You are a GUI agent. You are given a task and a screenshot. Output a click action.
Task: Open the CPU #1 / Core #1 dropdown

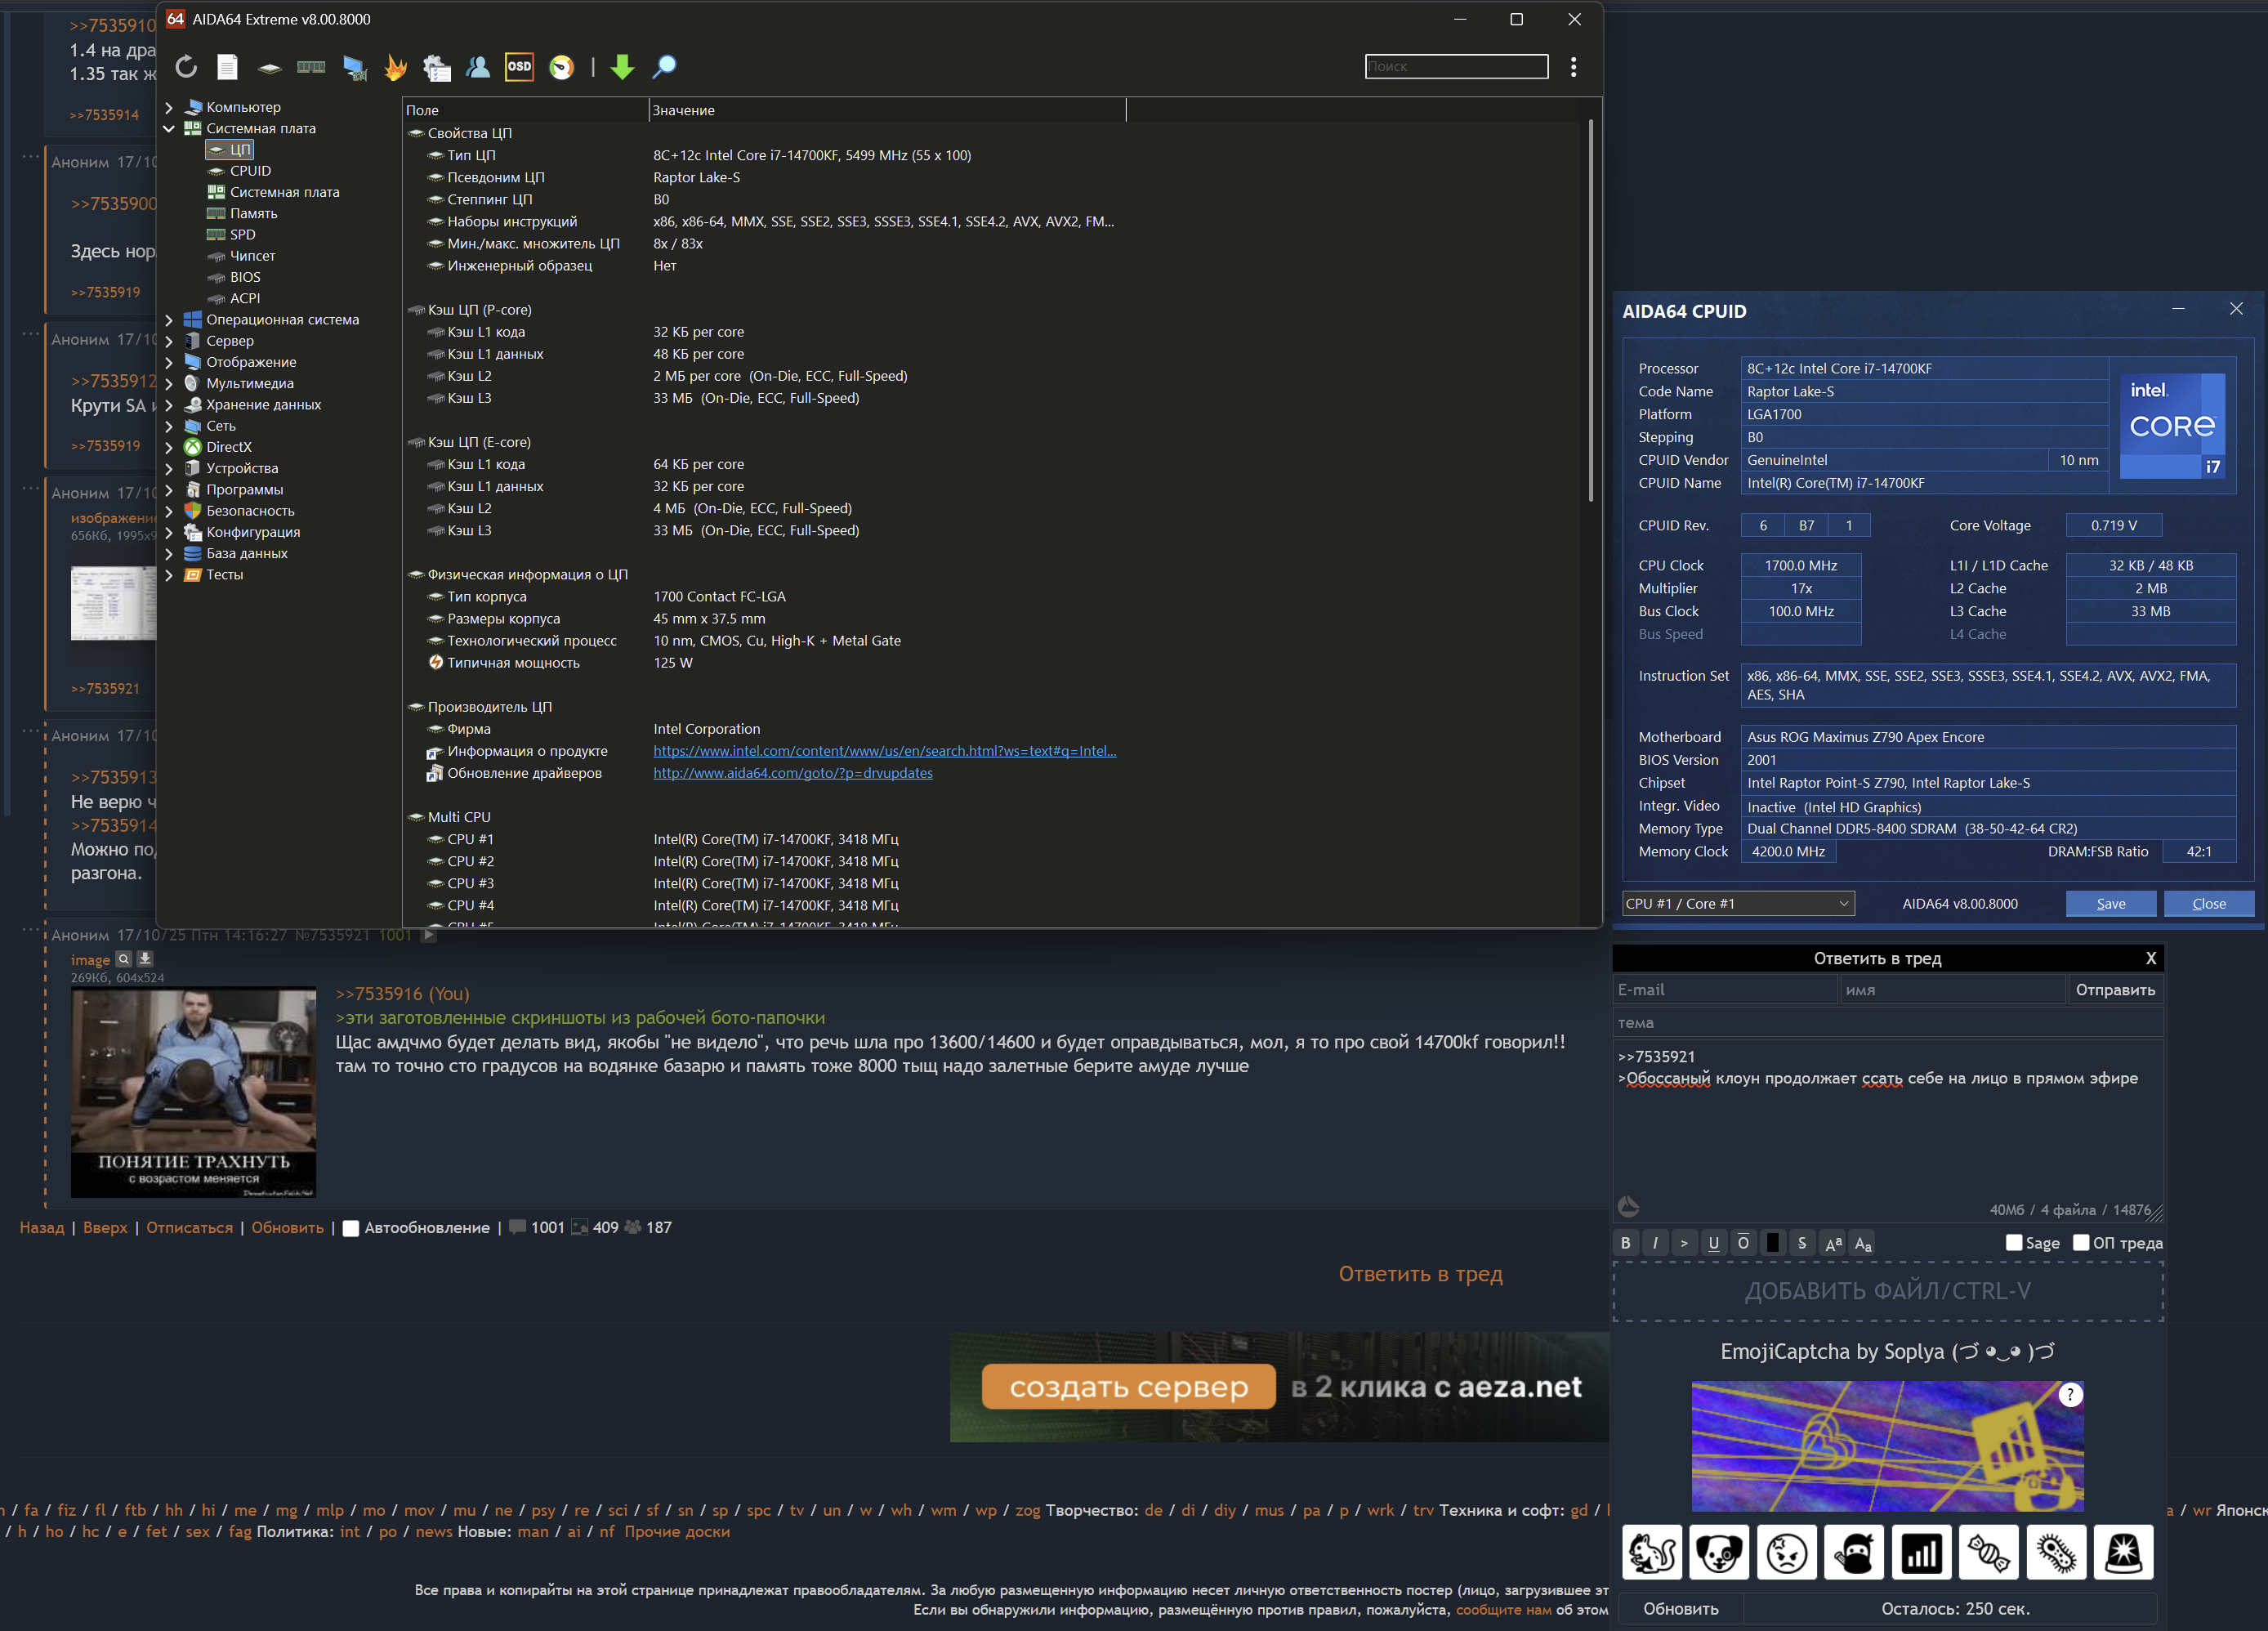tap(1737, 903)
